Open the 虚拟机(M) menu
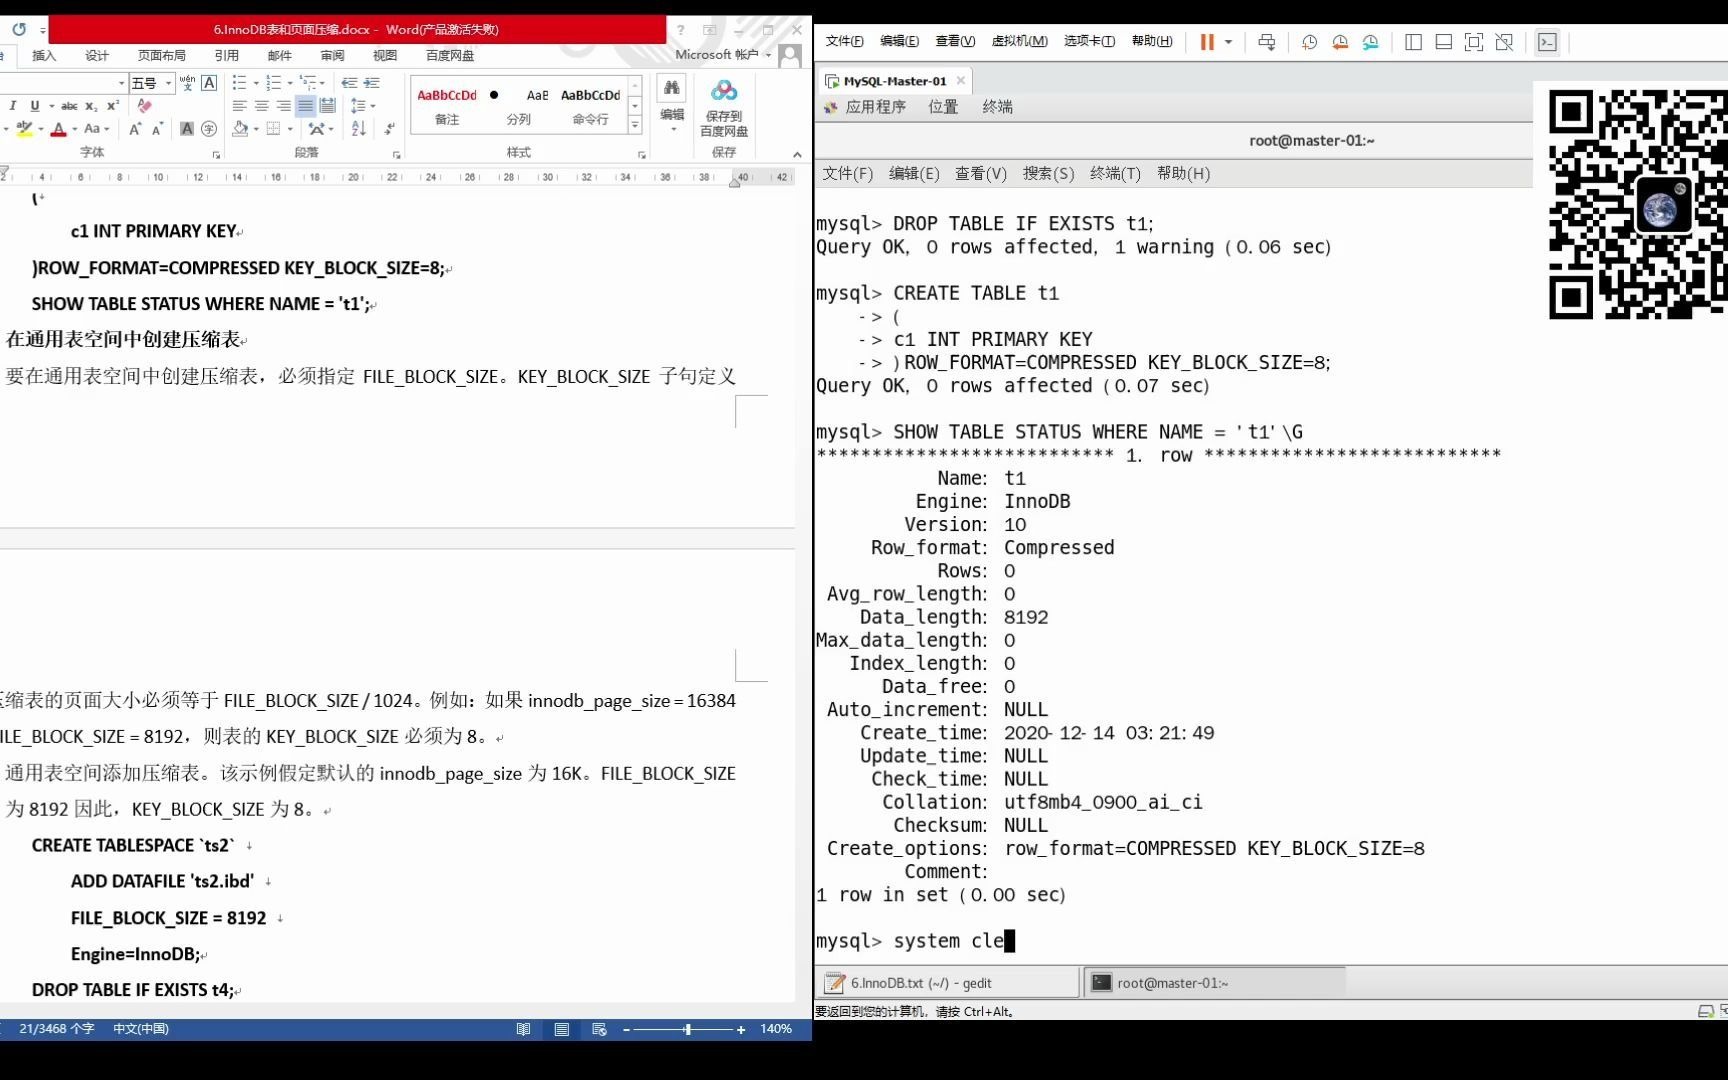Image resolution: width=1728 pixels, height=1080 pixels. click(1019, 41)
